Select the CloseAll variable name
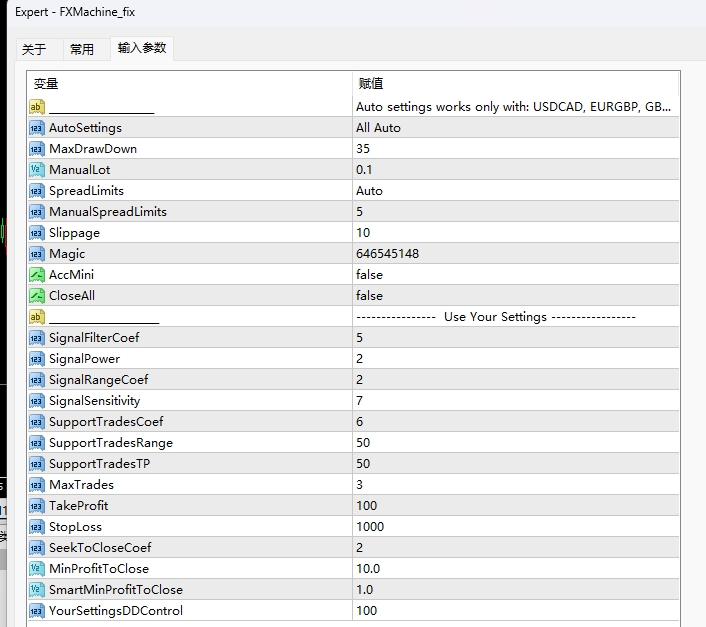Viewport: 706px width, 627px height. [x=72, y=296]
